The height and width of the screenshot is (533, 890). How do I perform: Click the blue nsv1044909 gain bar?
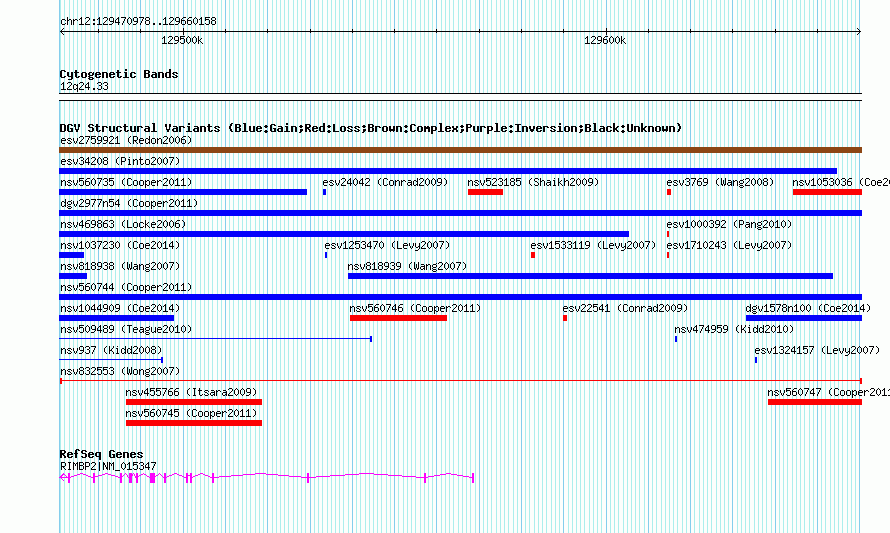pos(116,318)
